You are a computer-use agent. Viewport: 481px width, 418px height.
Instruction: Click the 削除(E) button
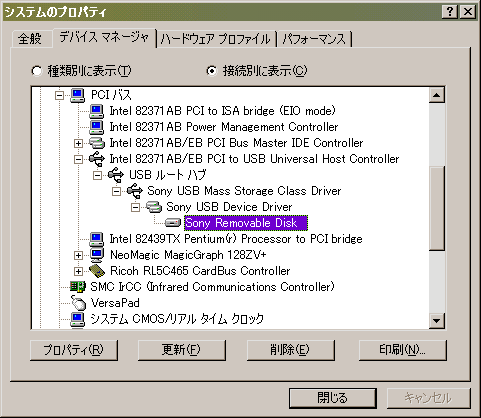click(290, 350)
